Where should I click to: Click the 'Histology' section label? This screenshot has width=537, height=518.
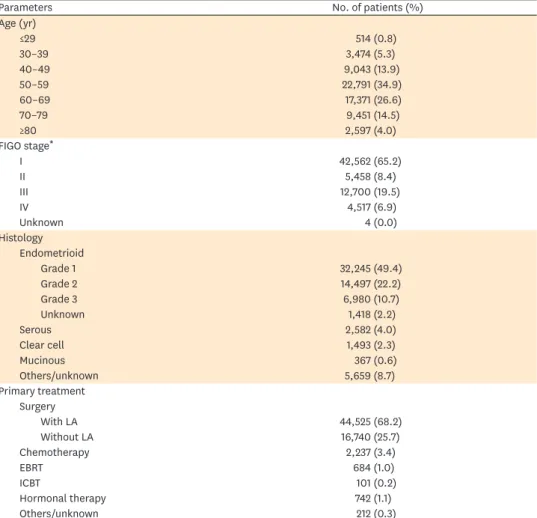tap(21, 238)
